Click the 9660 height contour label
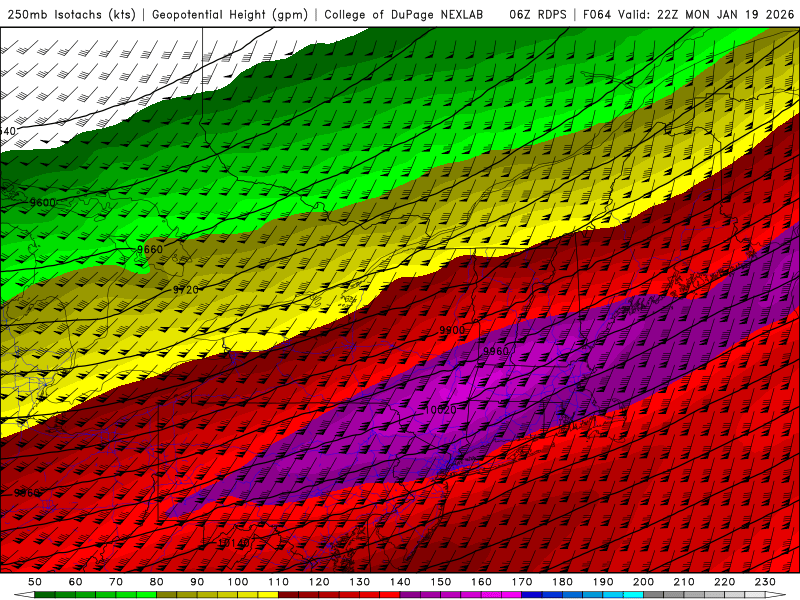The height and width of the screenshot is (600, 800). coord(150,249)
